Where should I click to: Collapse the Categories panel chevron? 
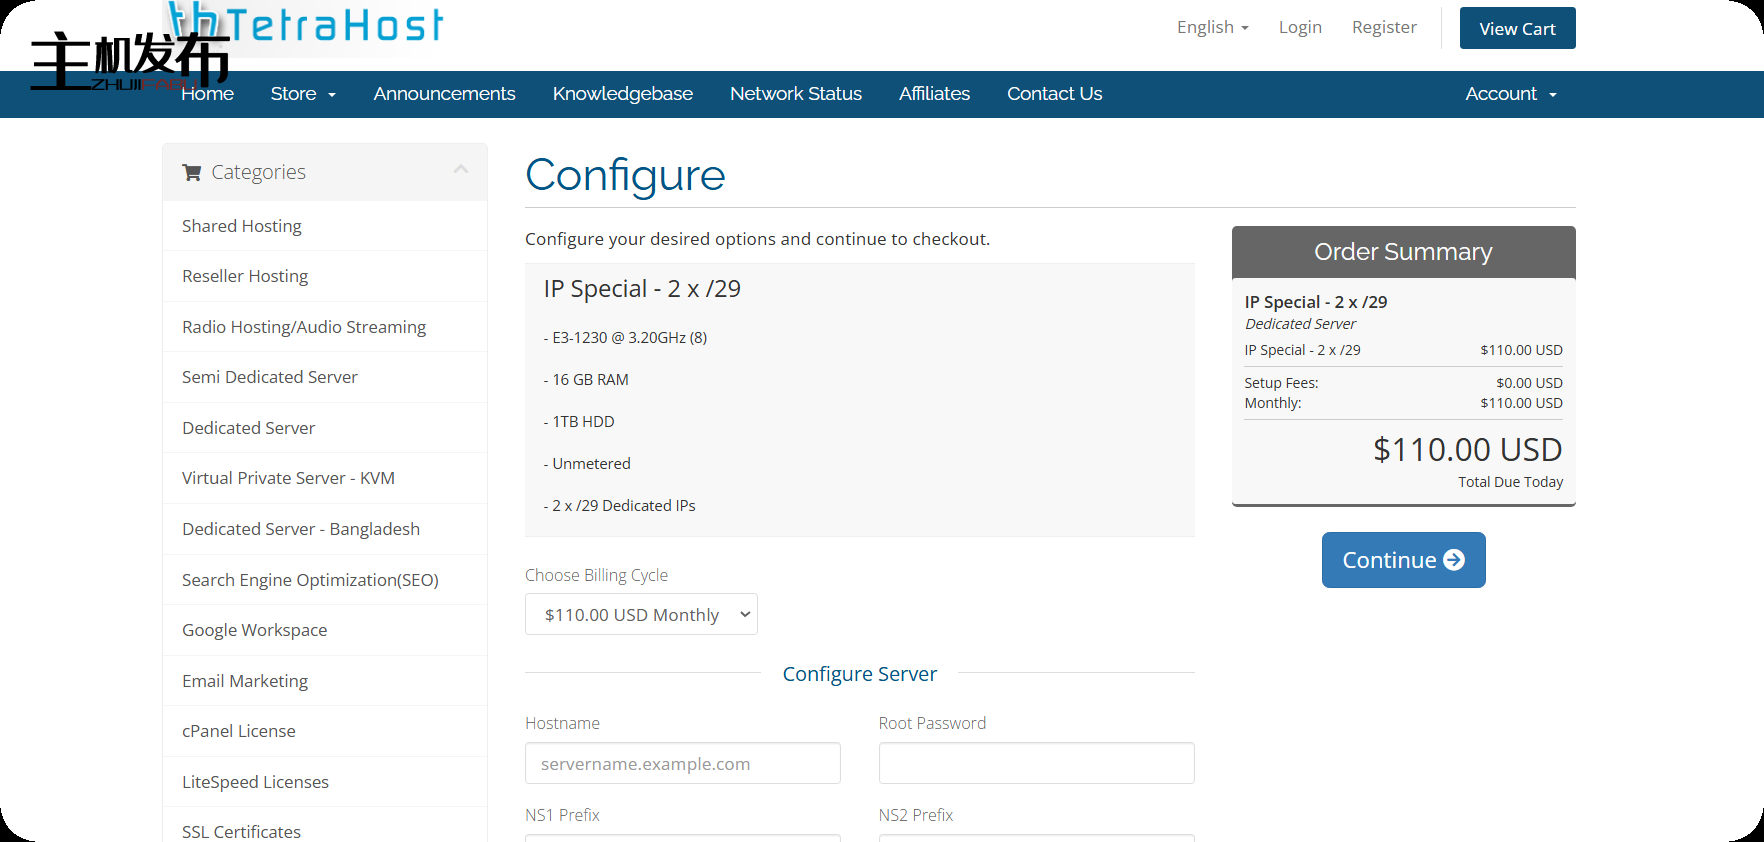(x=461, y=170)
